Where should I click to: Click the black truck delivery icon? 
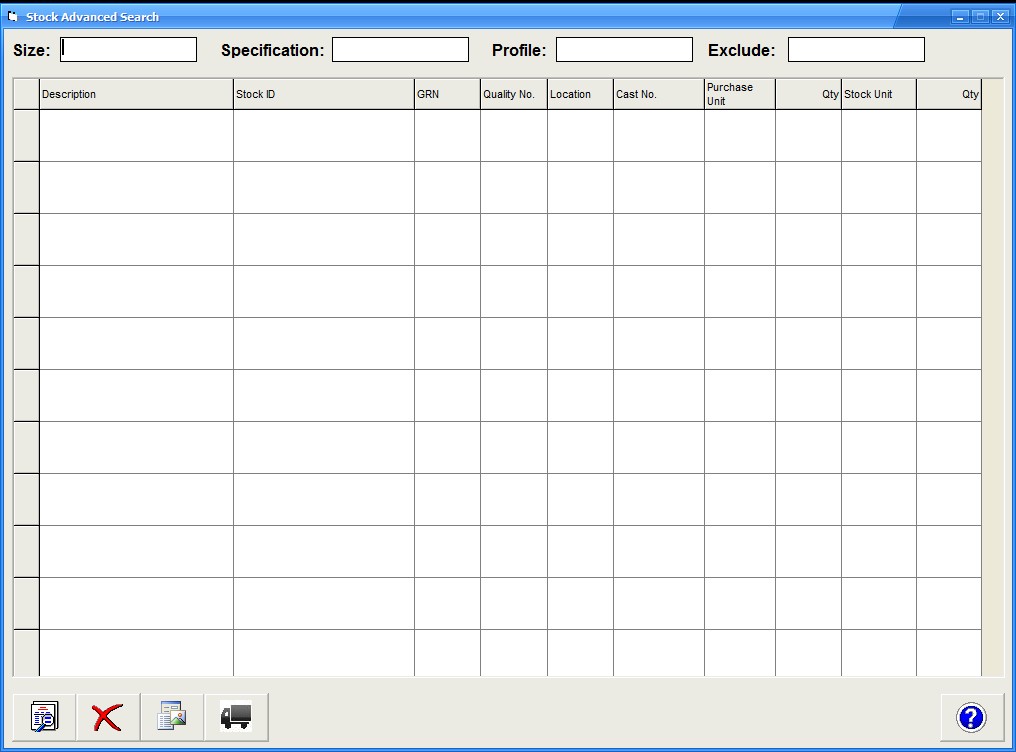point(236,717)
